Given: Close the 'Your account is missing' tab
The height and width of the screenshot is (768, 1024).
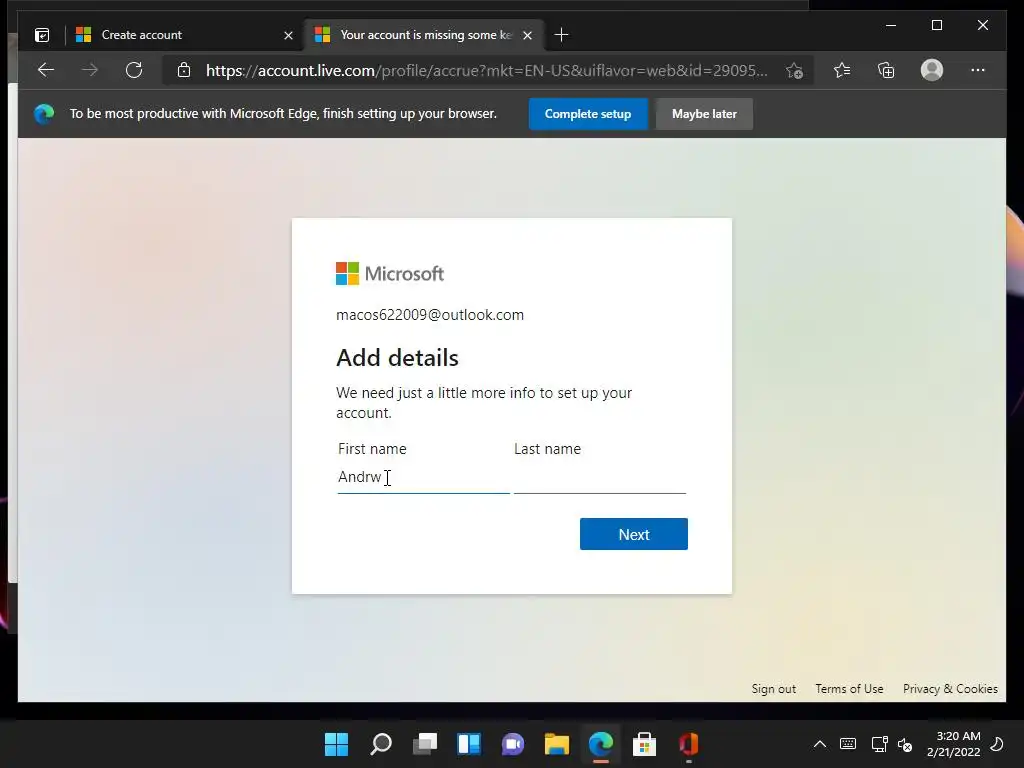Looking at the screenshot, I should (x=528, y=35).
